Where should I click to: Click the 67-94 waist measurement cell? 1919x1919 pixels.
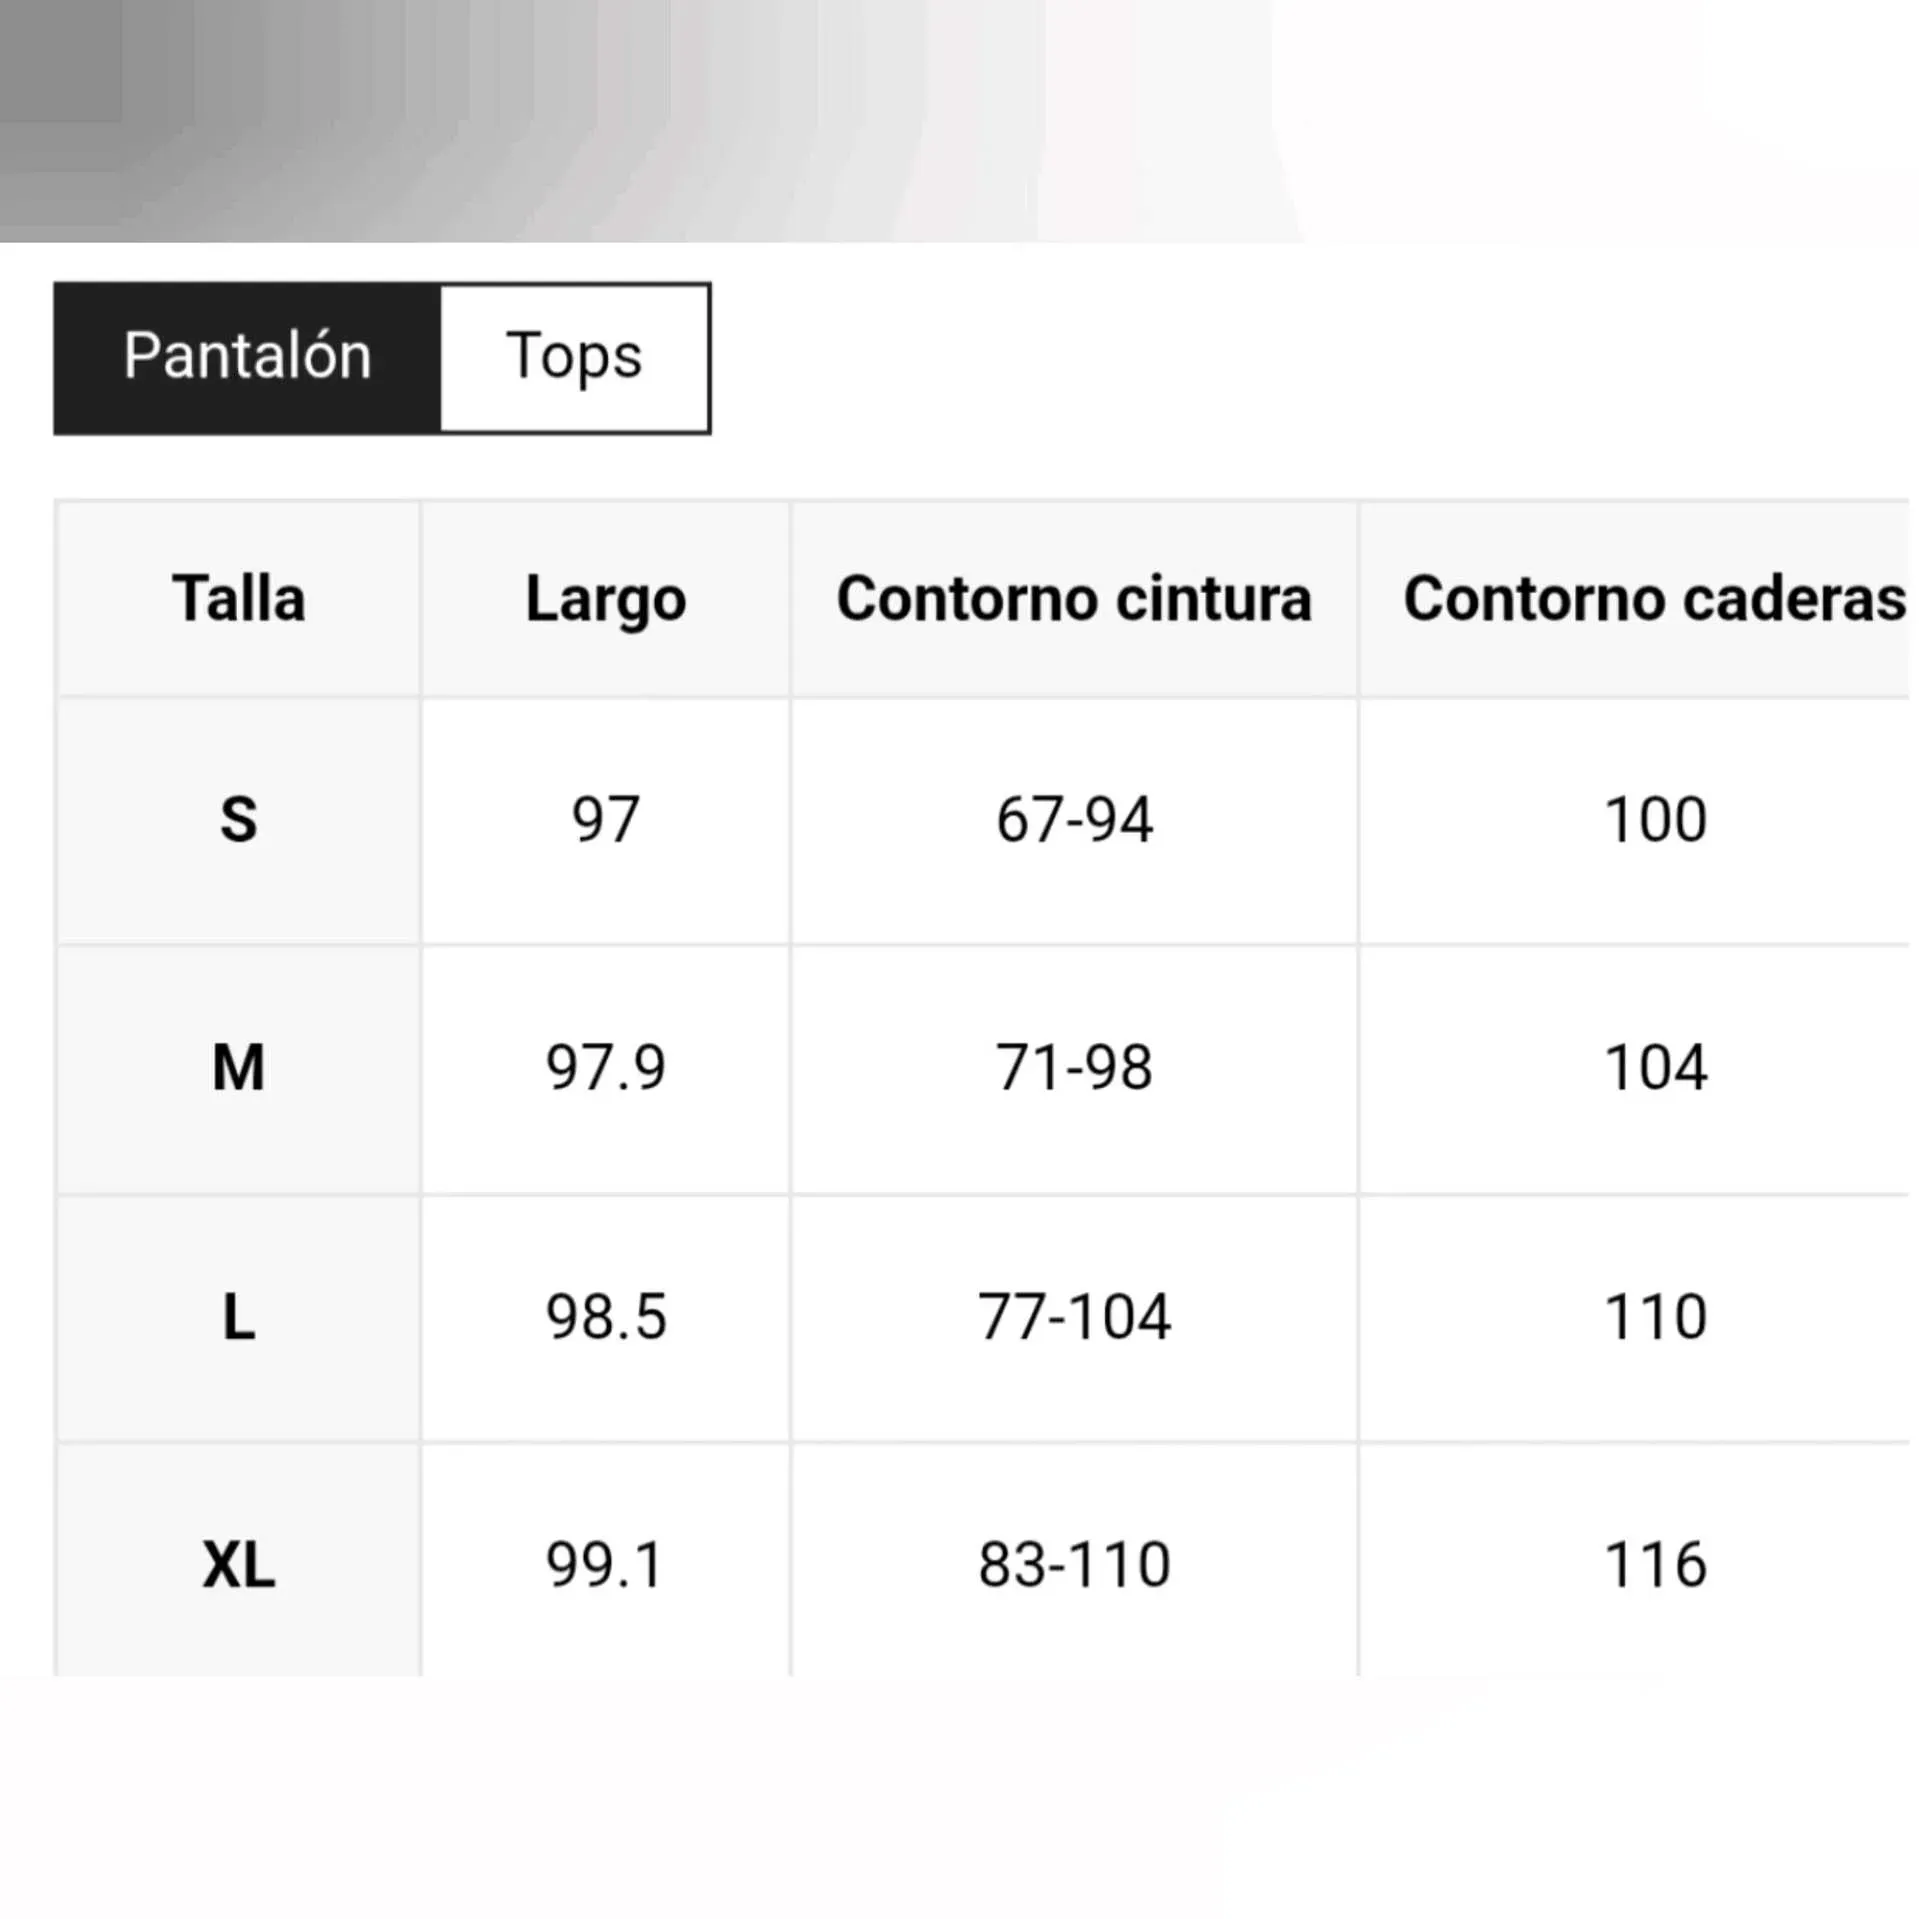tap(1073, 820)
